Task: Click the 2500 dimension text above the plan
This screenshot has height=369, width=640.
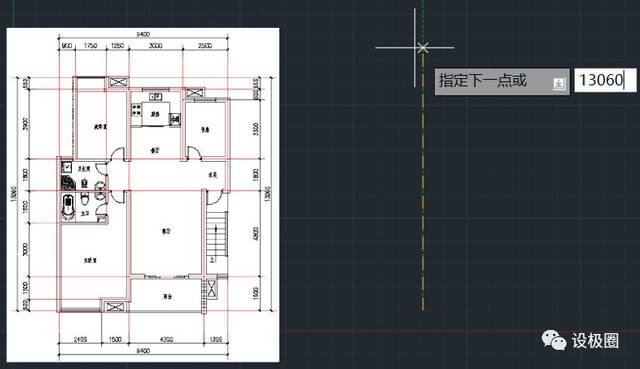Action: pos(205,46)
